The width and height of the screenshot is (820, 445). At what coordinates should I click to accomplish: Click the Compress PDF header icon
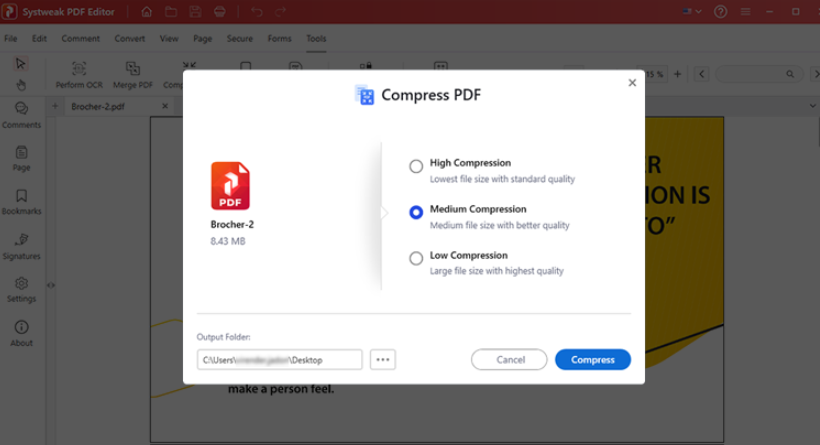(x=365, y=95)
